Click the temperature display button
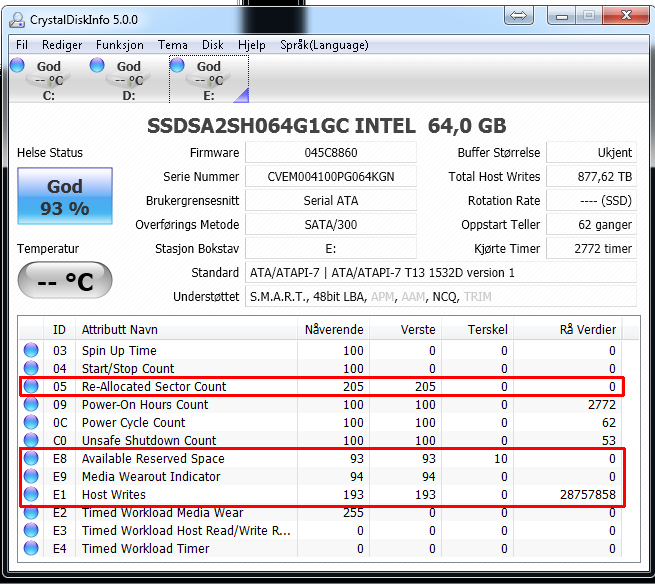The width and height of the screenshot is (655, 584). (65, 280)
